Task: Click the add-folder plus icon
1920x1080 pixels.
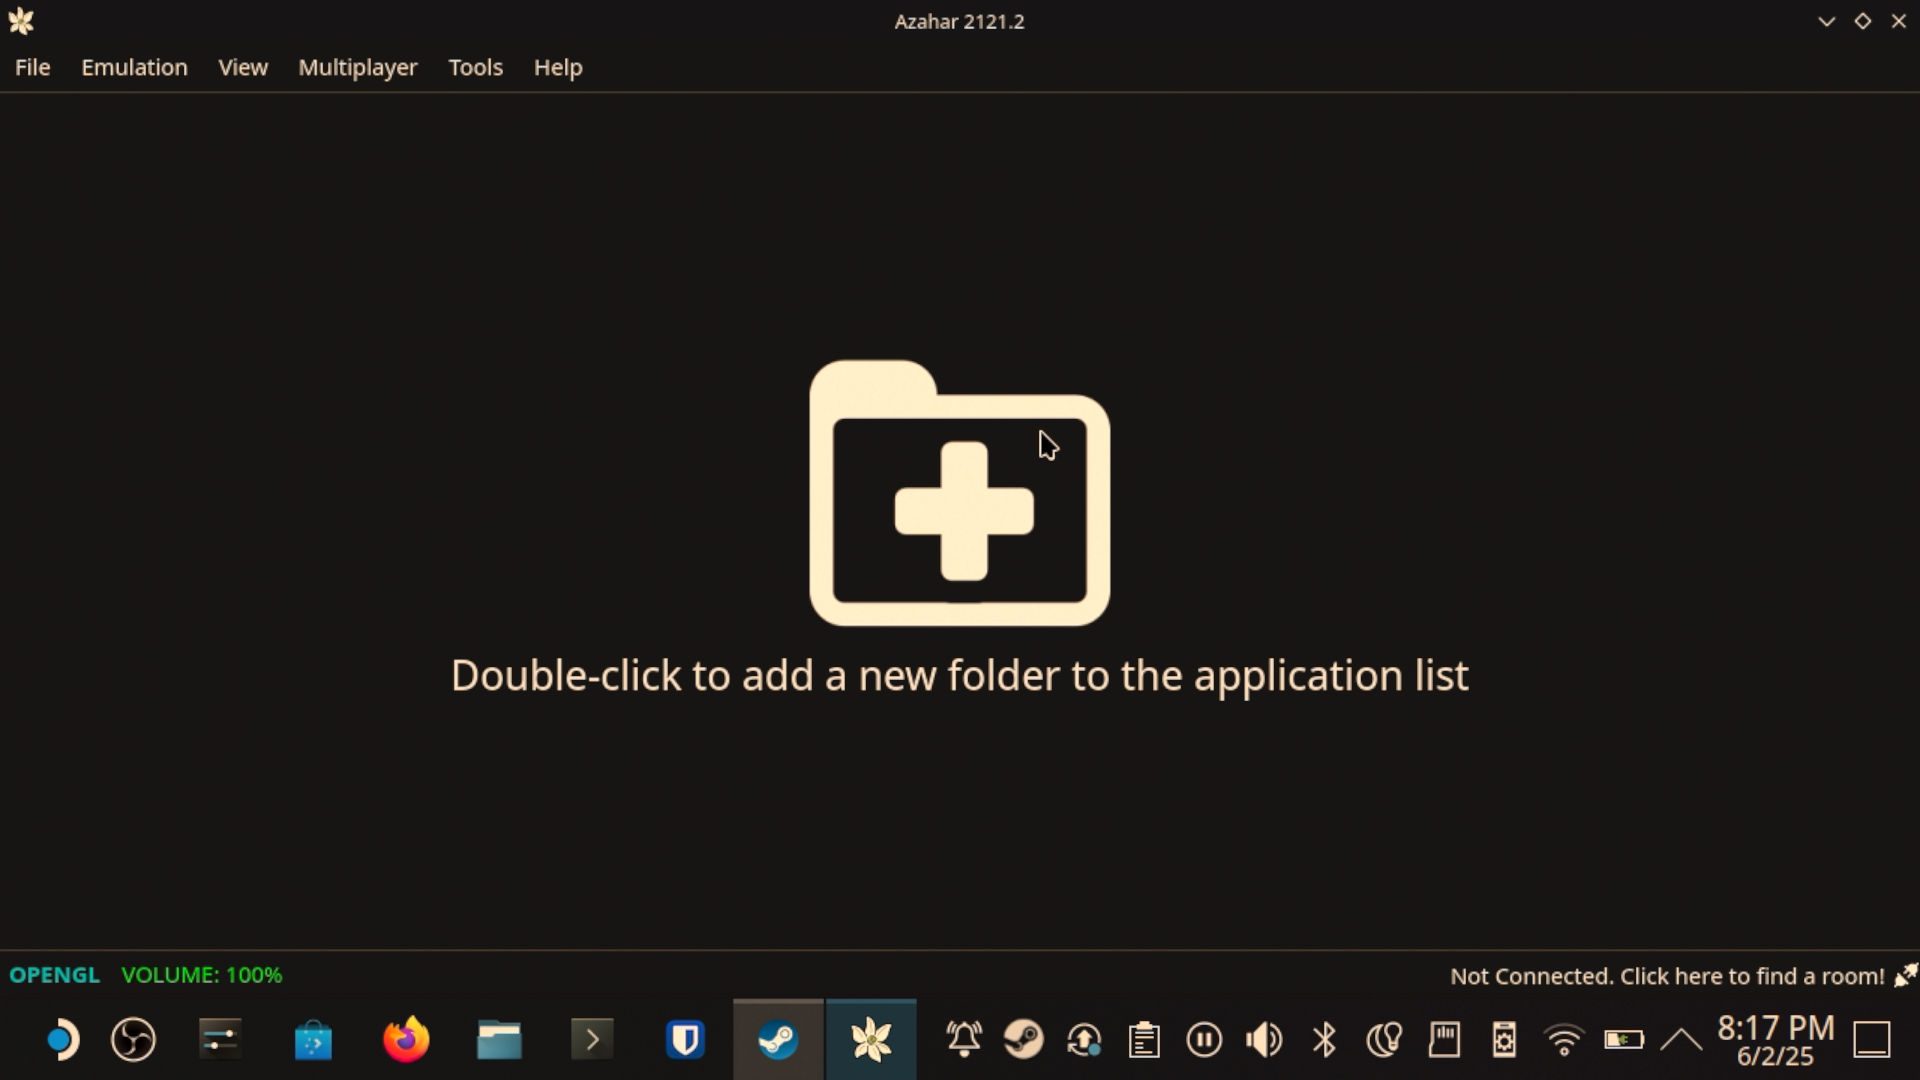Action: [960, 493]
